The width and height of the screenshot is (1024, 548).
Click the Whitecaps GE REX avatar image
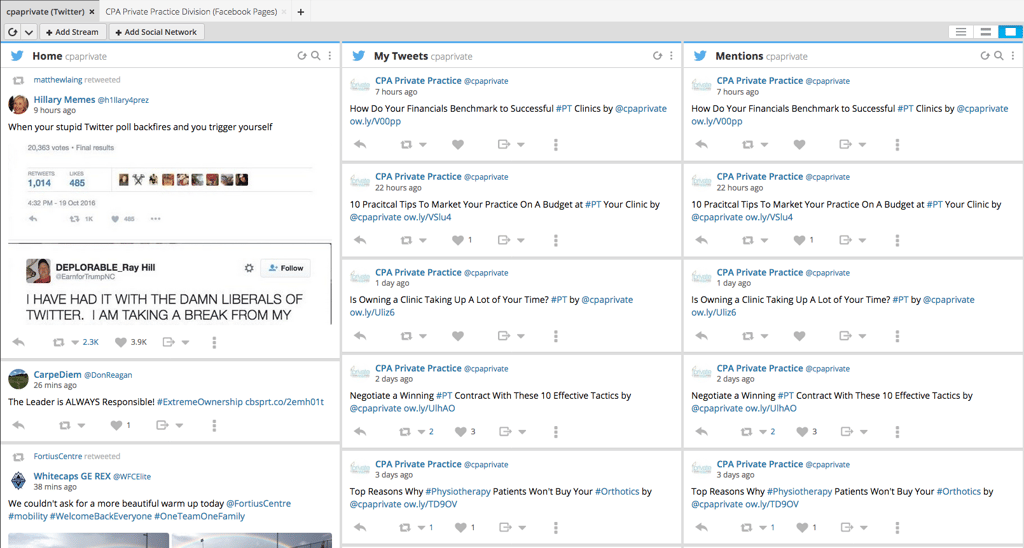[18, 481]
